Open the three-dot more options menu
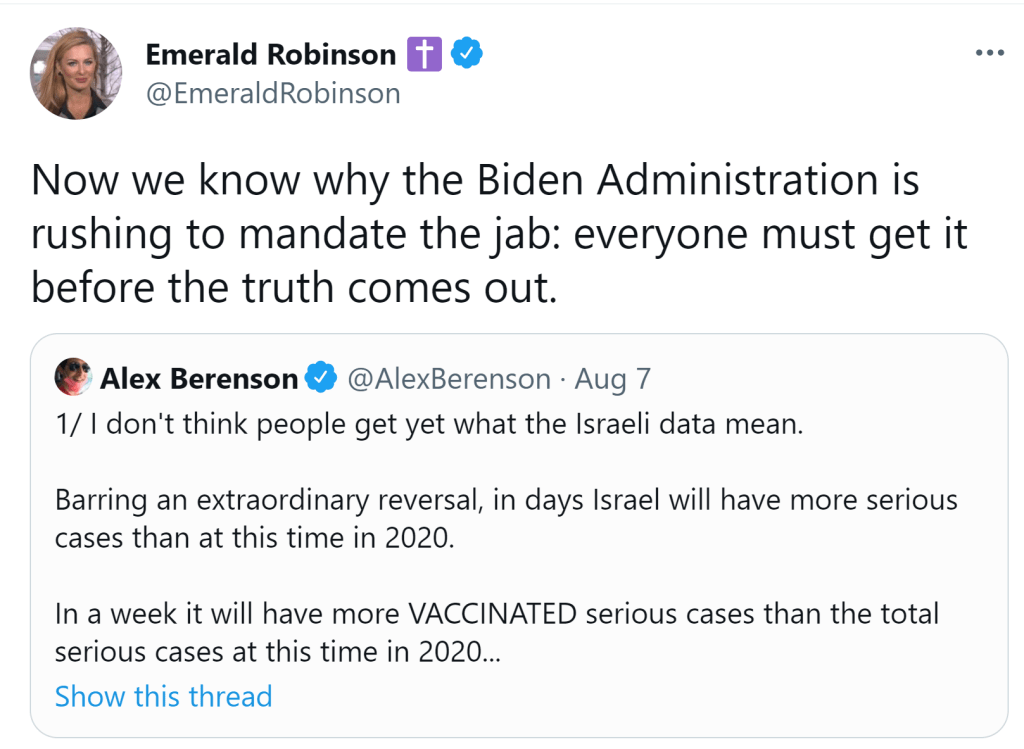The height and width of the screenshot is (749, 1024). point(988,53)
